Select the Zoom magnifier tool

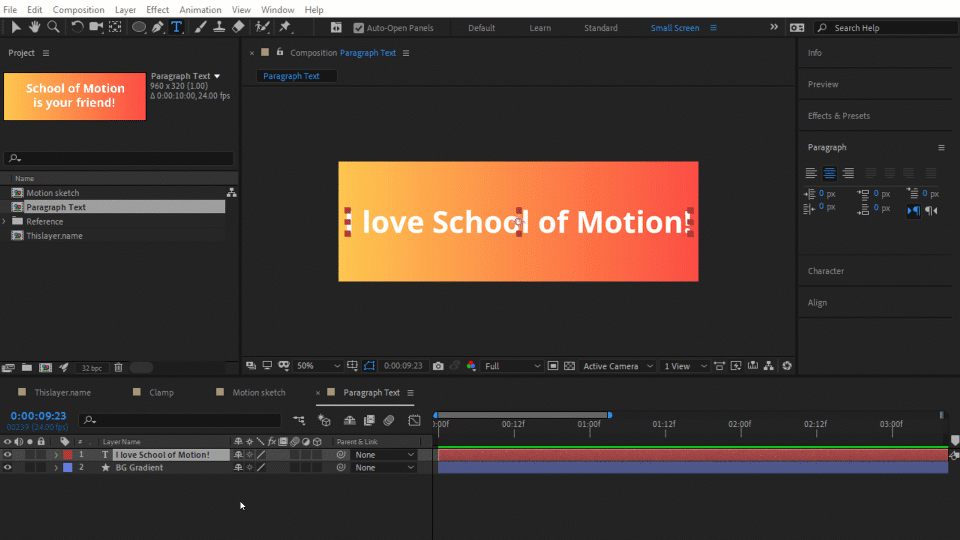pos(53,27)
